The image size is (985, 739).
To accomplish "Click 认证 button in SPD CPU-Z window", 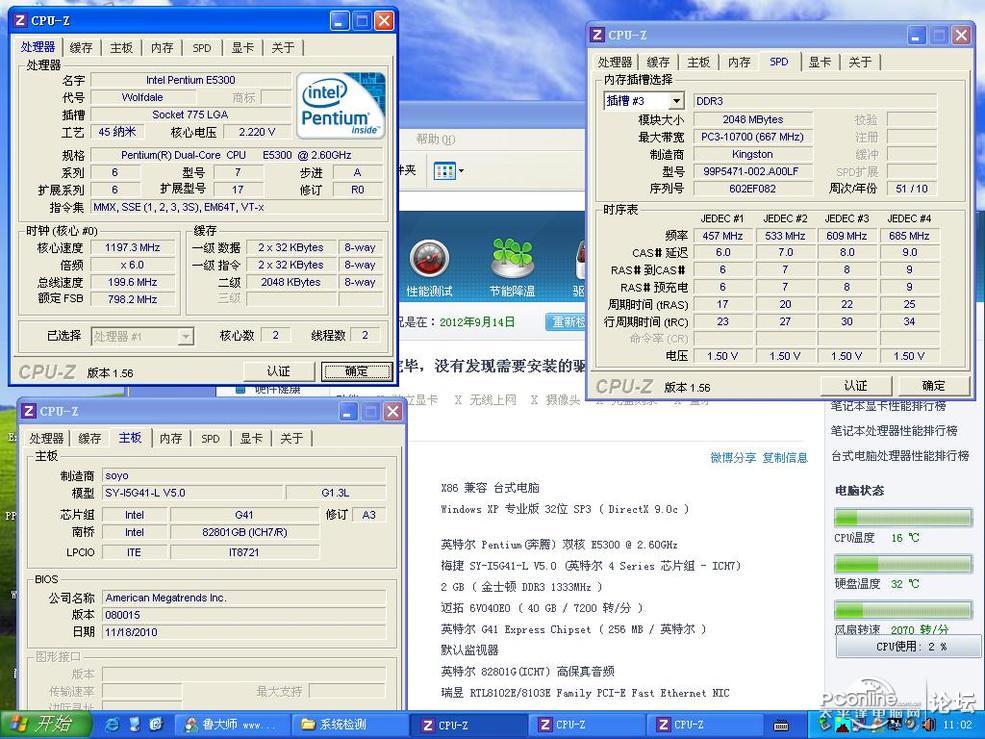I will (856, 385).
